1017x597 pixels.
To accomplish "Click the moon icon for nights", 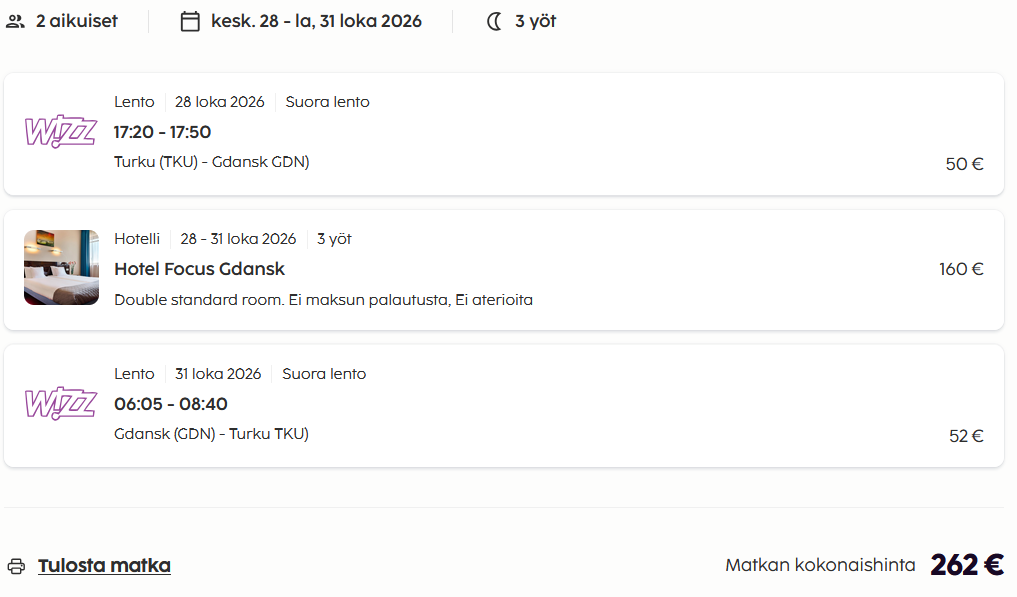I will tap(494, 21).
